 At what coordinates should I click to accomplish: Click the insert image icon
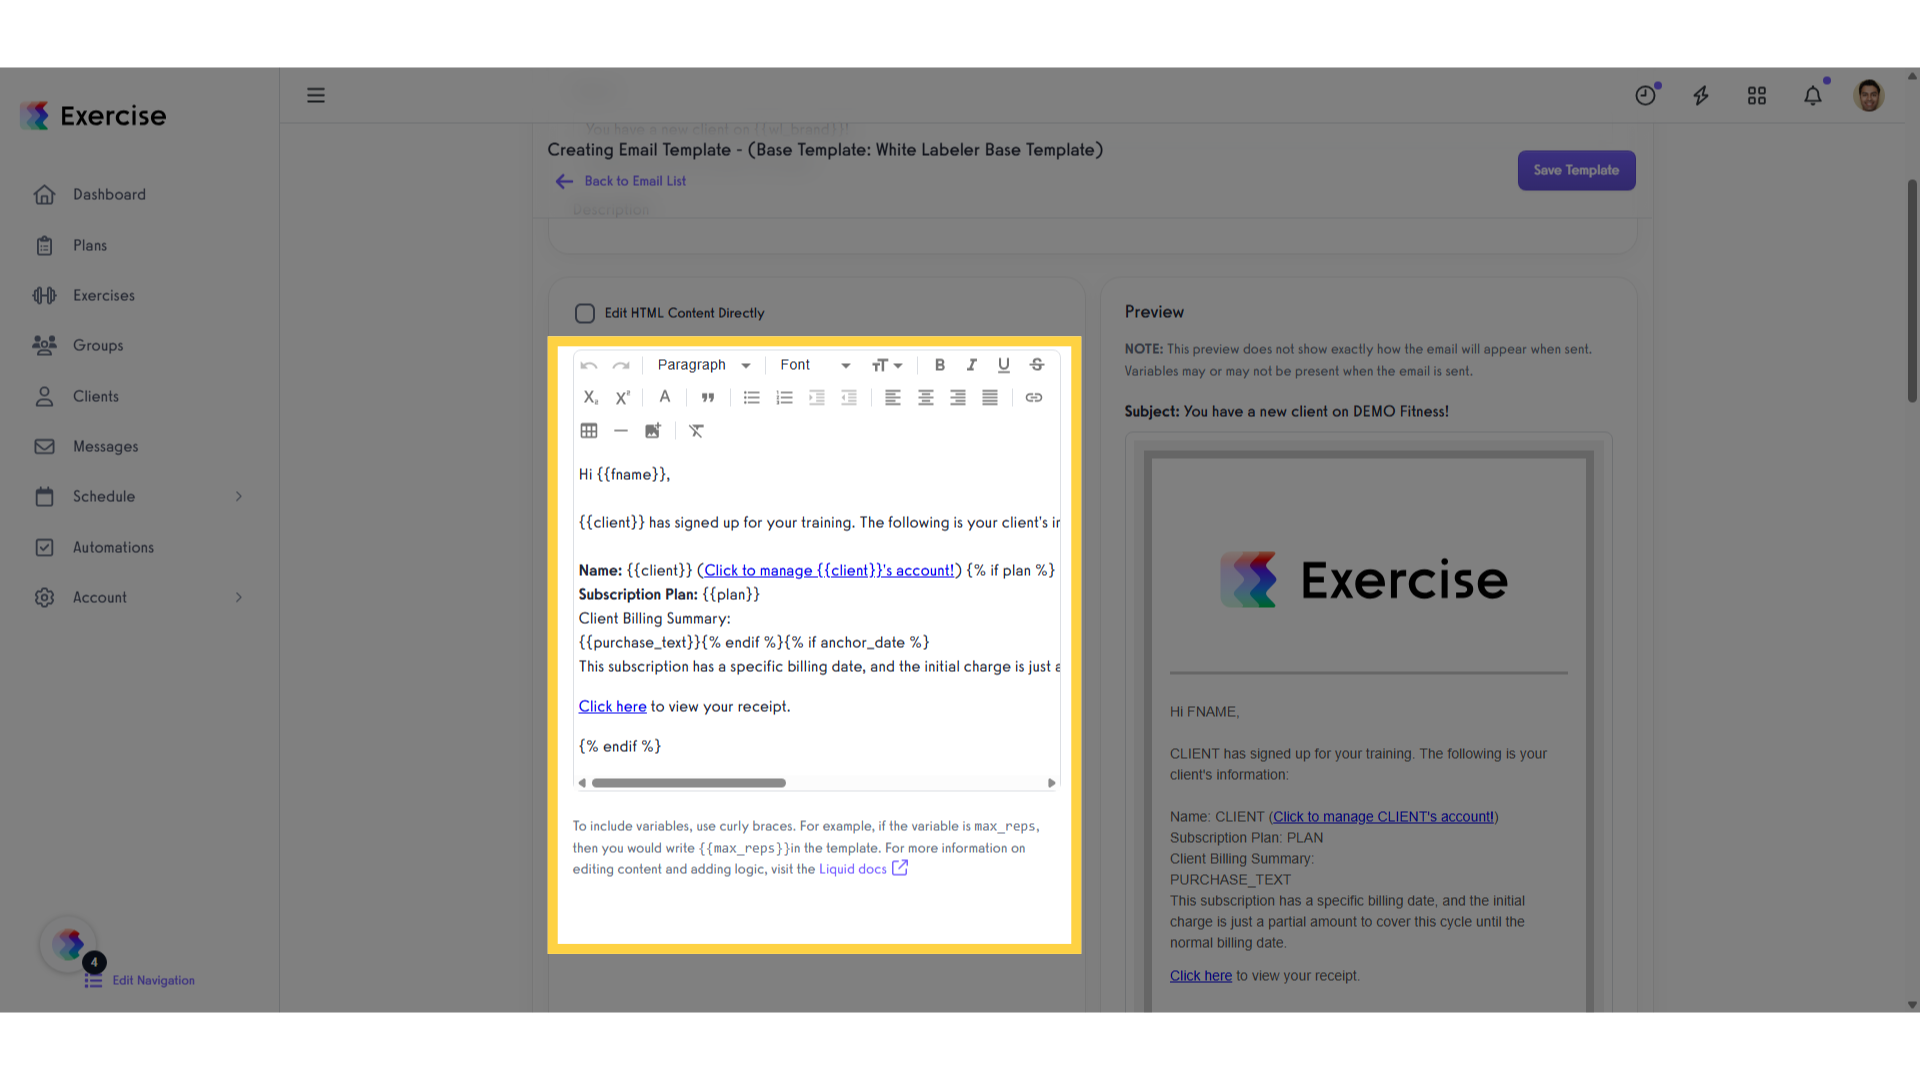click(x=653, y=431)
